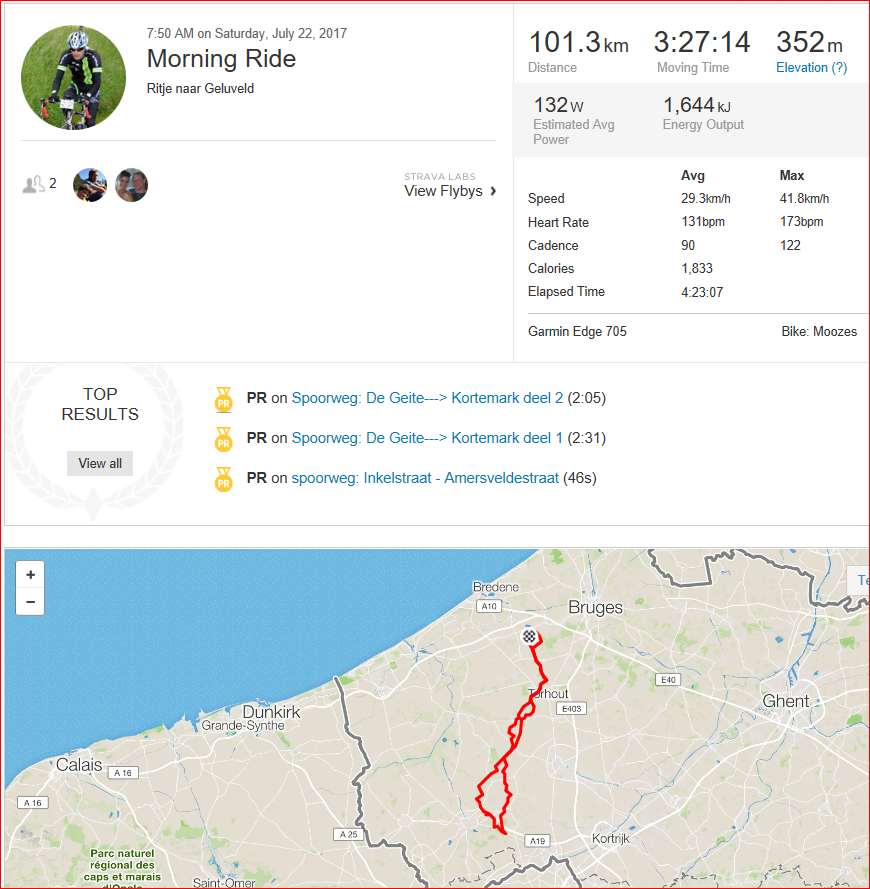
Task: Click the partially visible map type button
Action: (859, 580)
